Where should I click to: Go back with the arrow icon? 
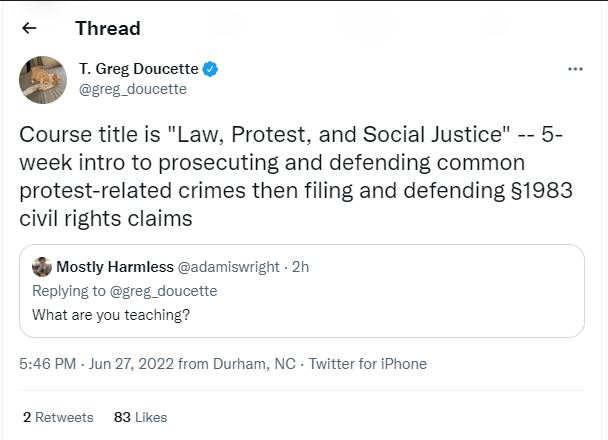click(29, 28)
